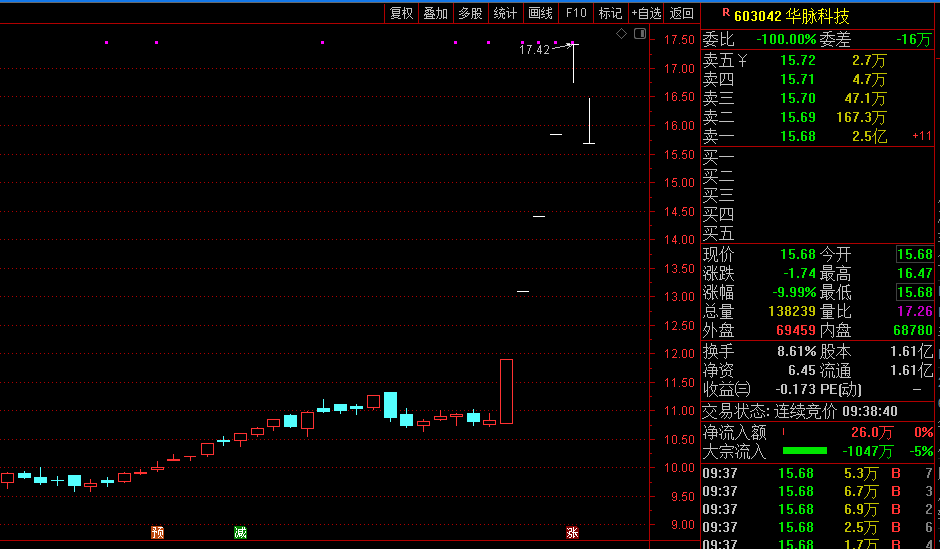This screenshot has height=549, width=940.
Task: Click the 内盘 68780 value
Action: [913, 330]
